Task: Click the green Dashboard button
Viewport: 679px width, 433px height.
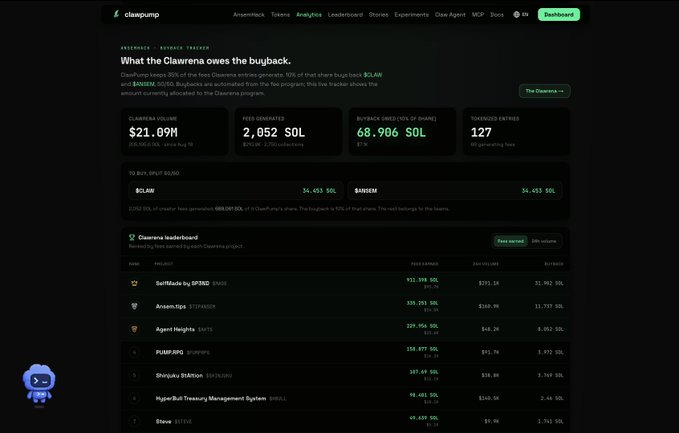Action: coord(559,14)
